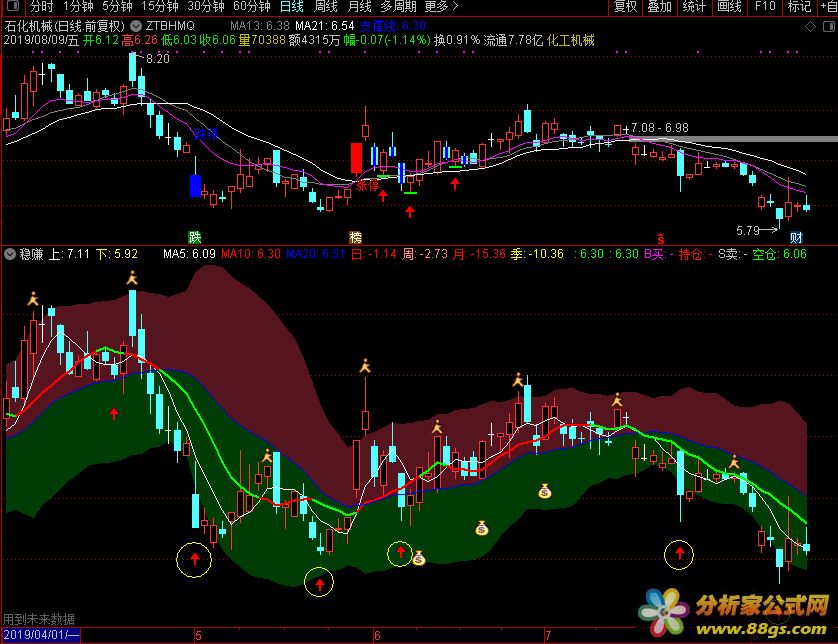
Task: Switch to 30分钟 period
Action: pyautogui.click(x=206, y=6)
